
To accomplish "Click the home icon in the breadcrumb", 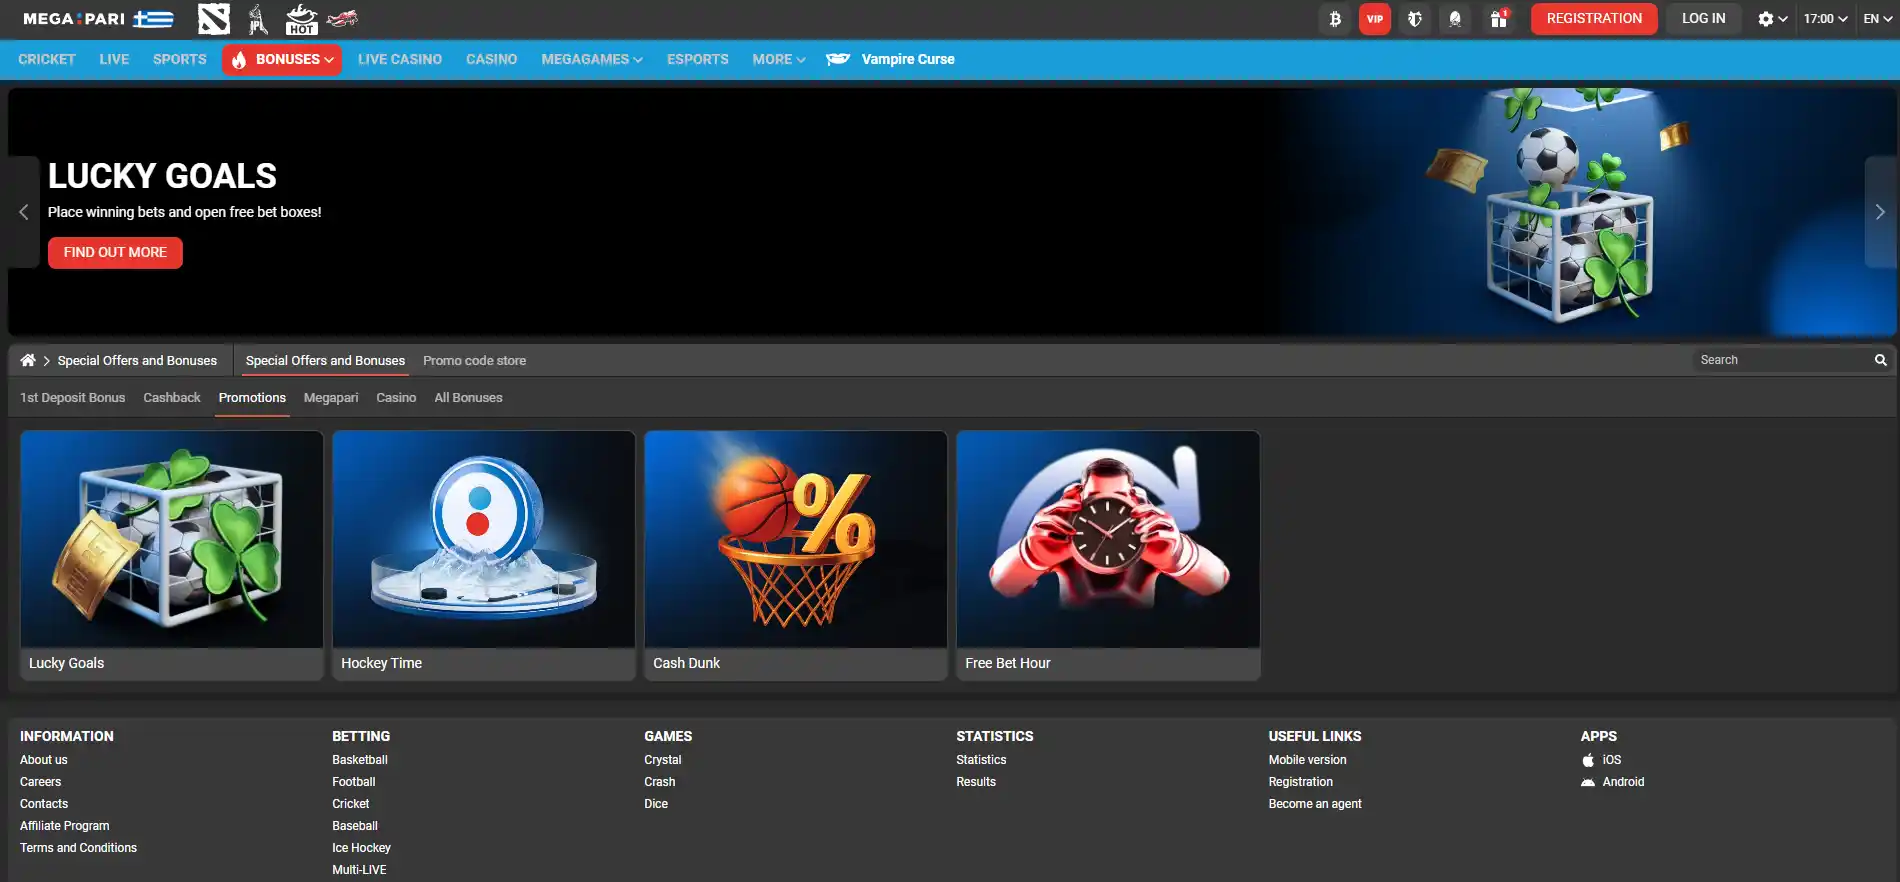I will click(28, 360).
